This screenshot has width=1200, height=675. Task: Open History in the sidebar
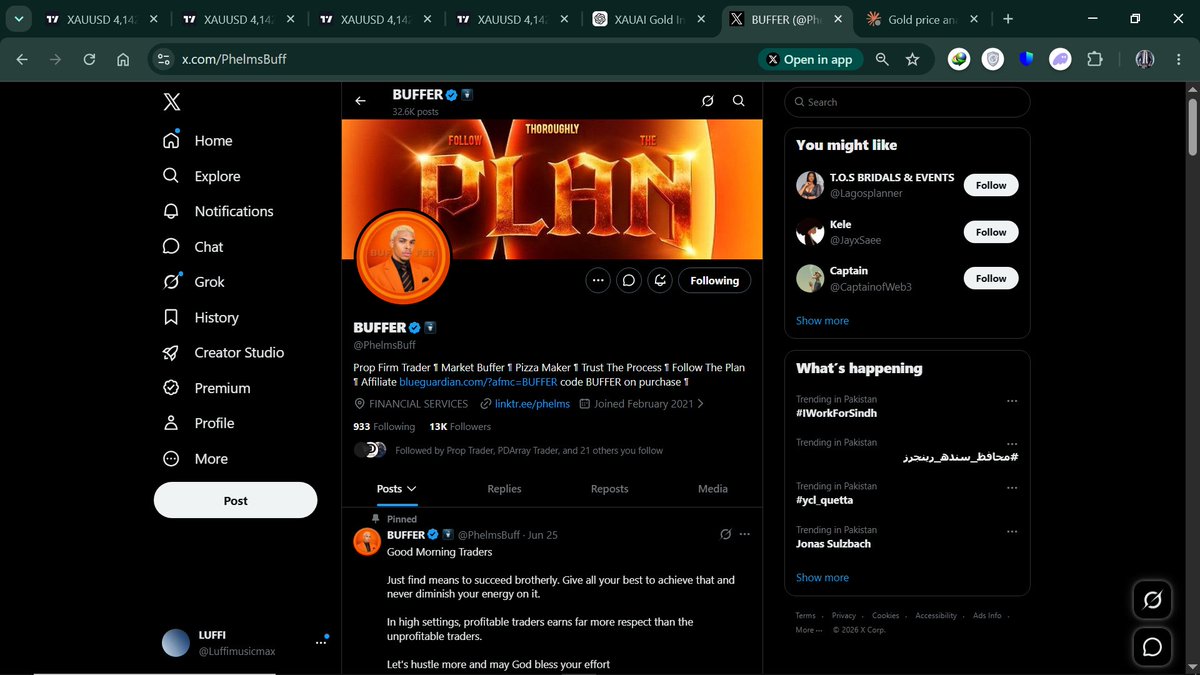[x=201, y=317]
